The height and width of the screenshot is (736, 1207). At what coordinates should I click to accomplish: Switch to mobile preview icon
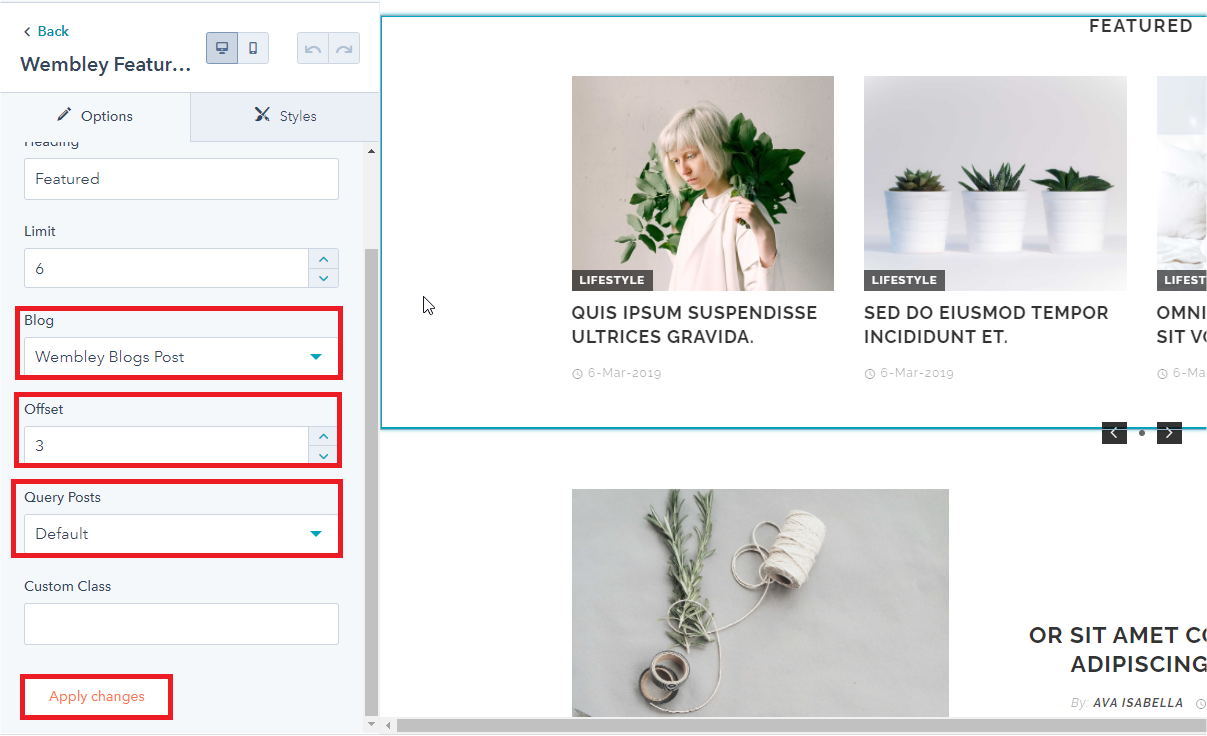coord(253,48)
